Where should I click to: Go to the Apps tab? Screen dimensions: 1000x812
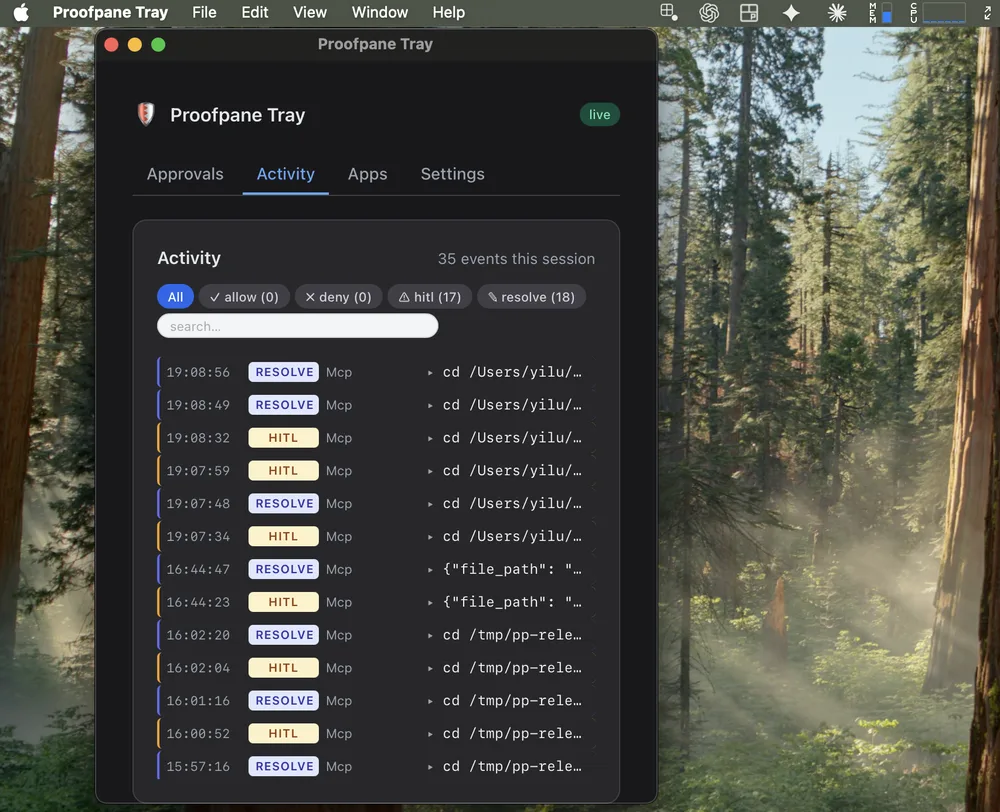367,173
